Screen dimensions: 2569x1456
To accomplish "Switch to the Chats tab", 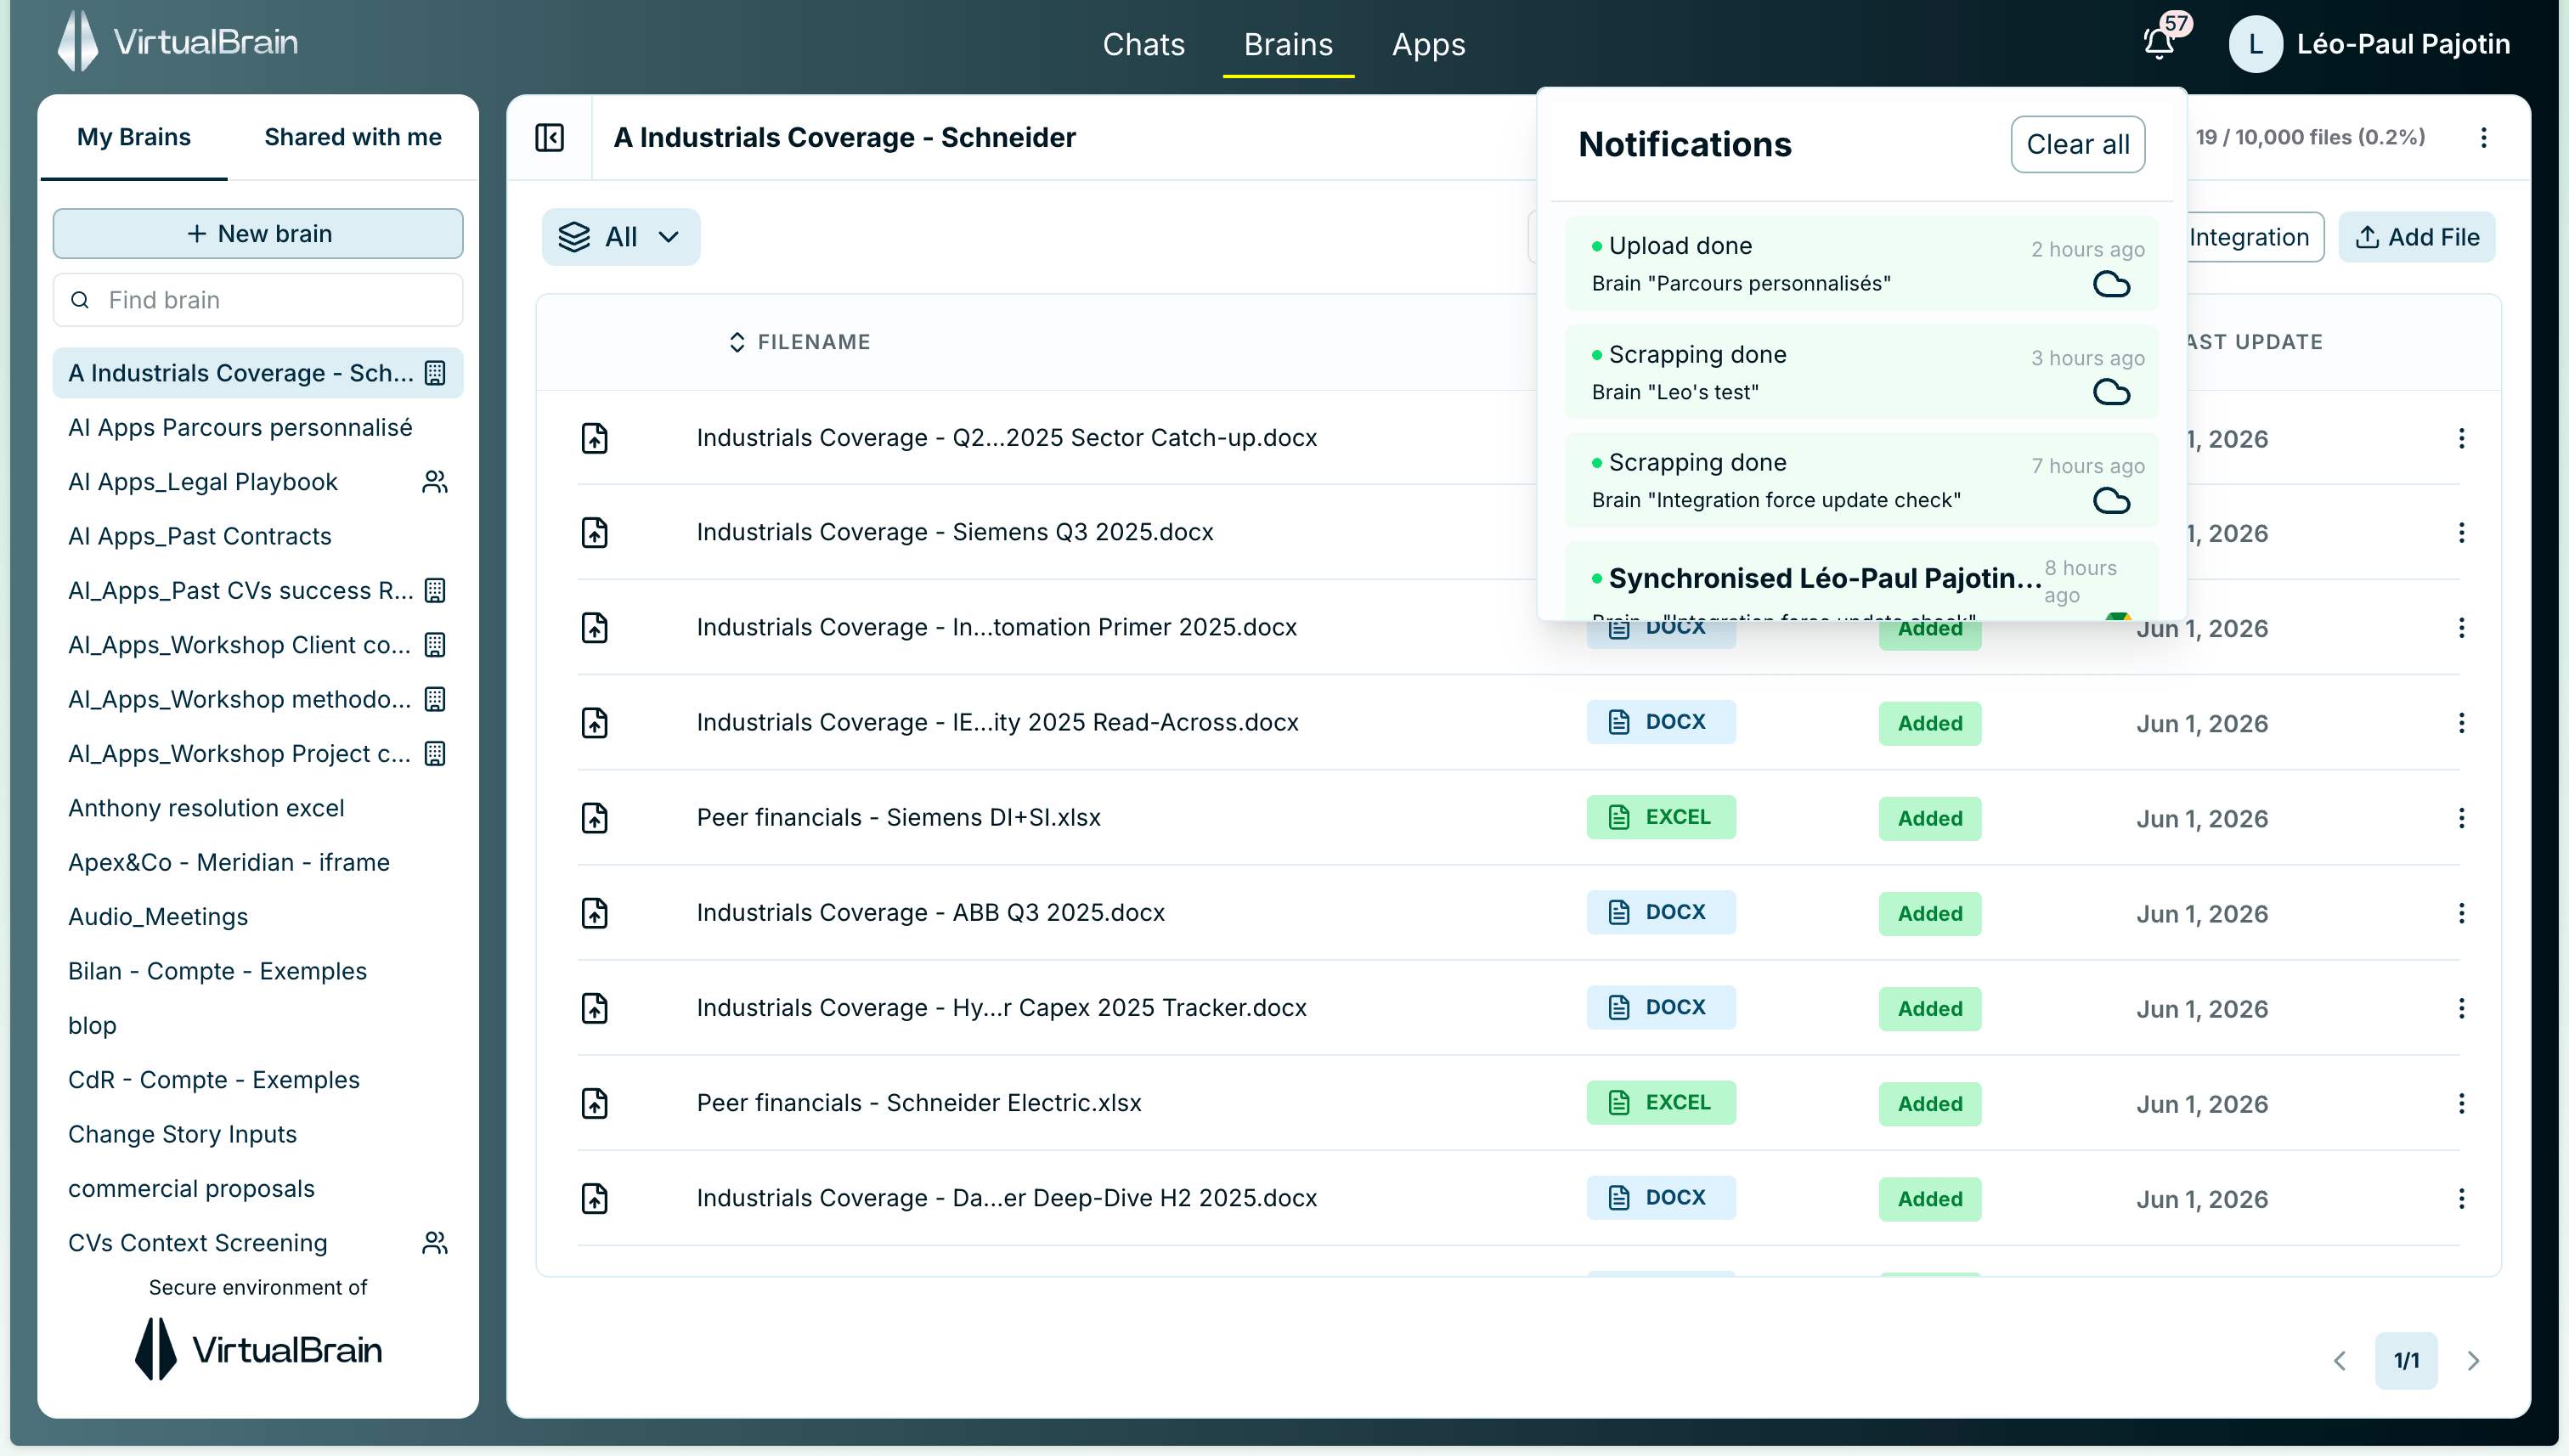I will click(x=1144, y=45).
